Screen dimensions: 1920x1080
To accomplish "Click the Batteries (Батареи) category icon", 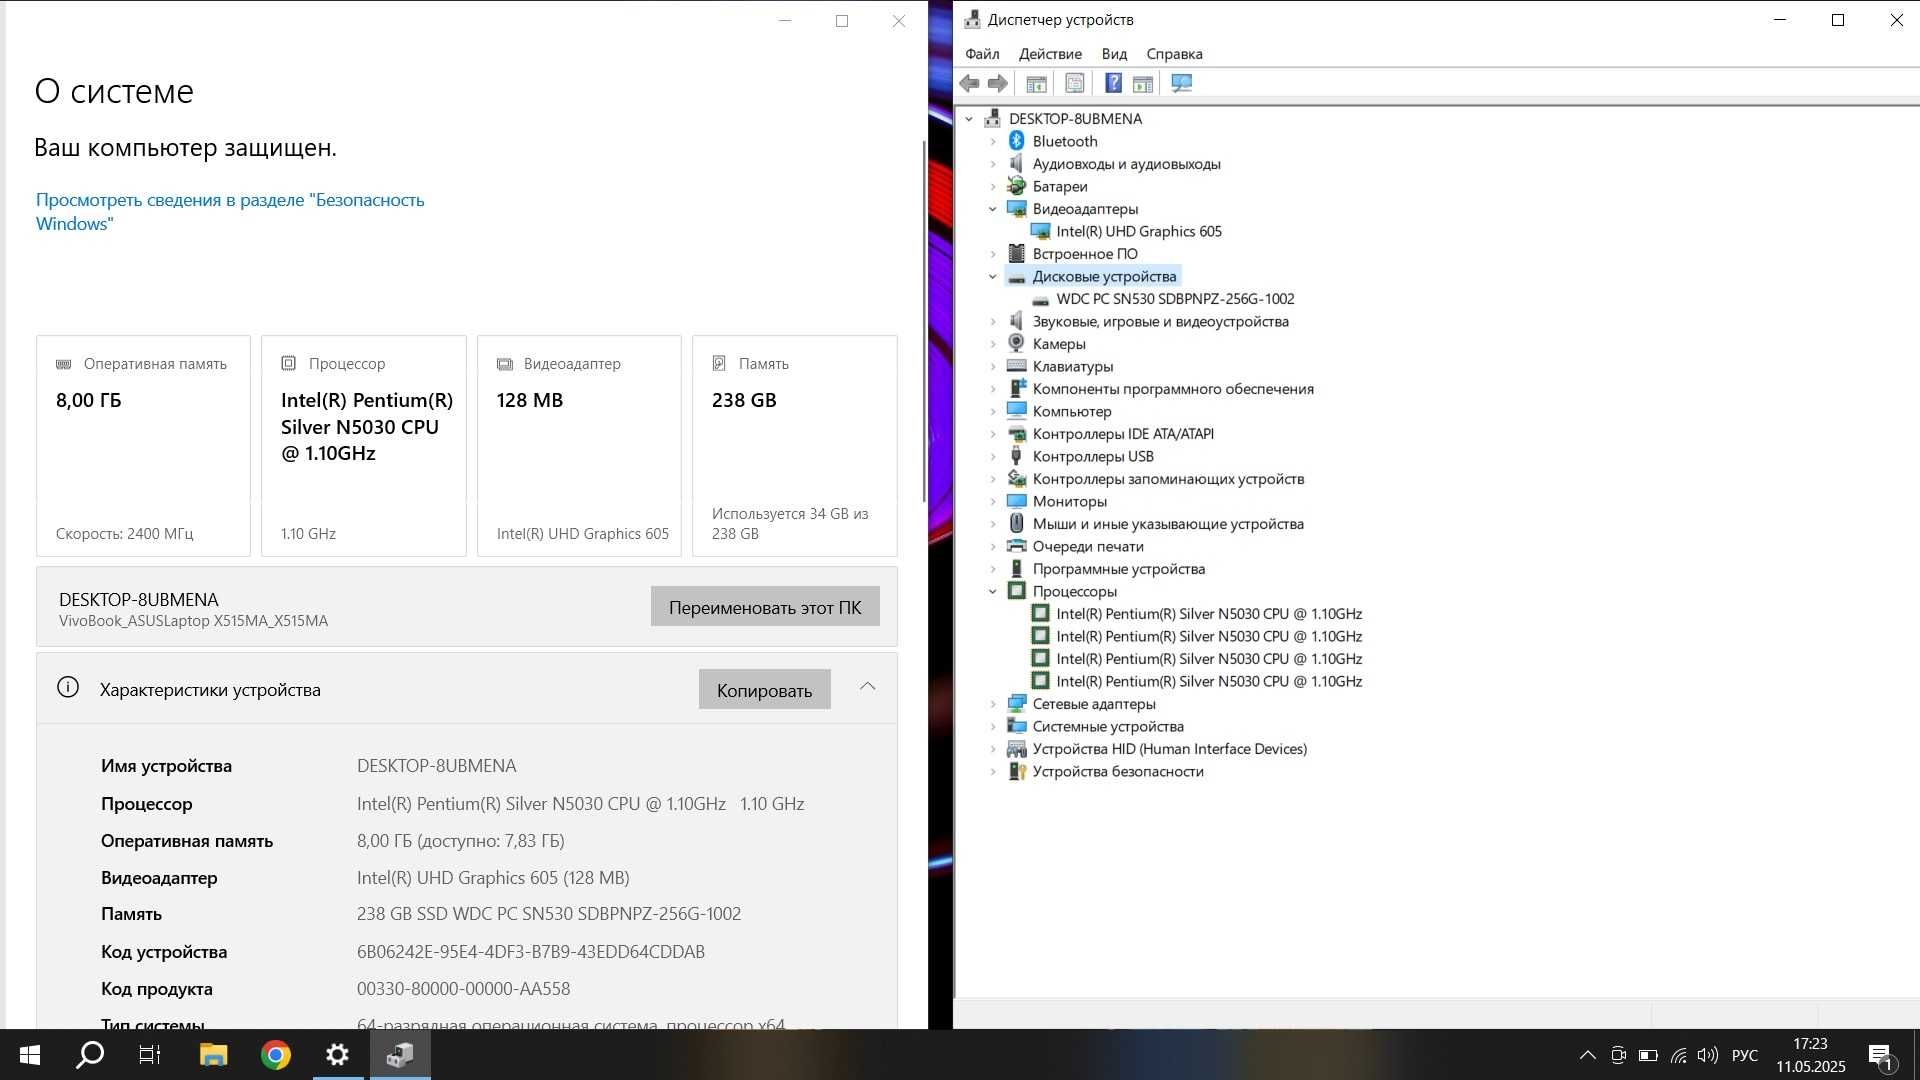I will click(1017, 186).
